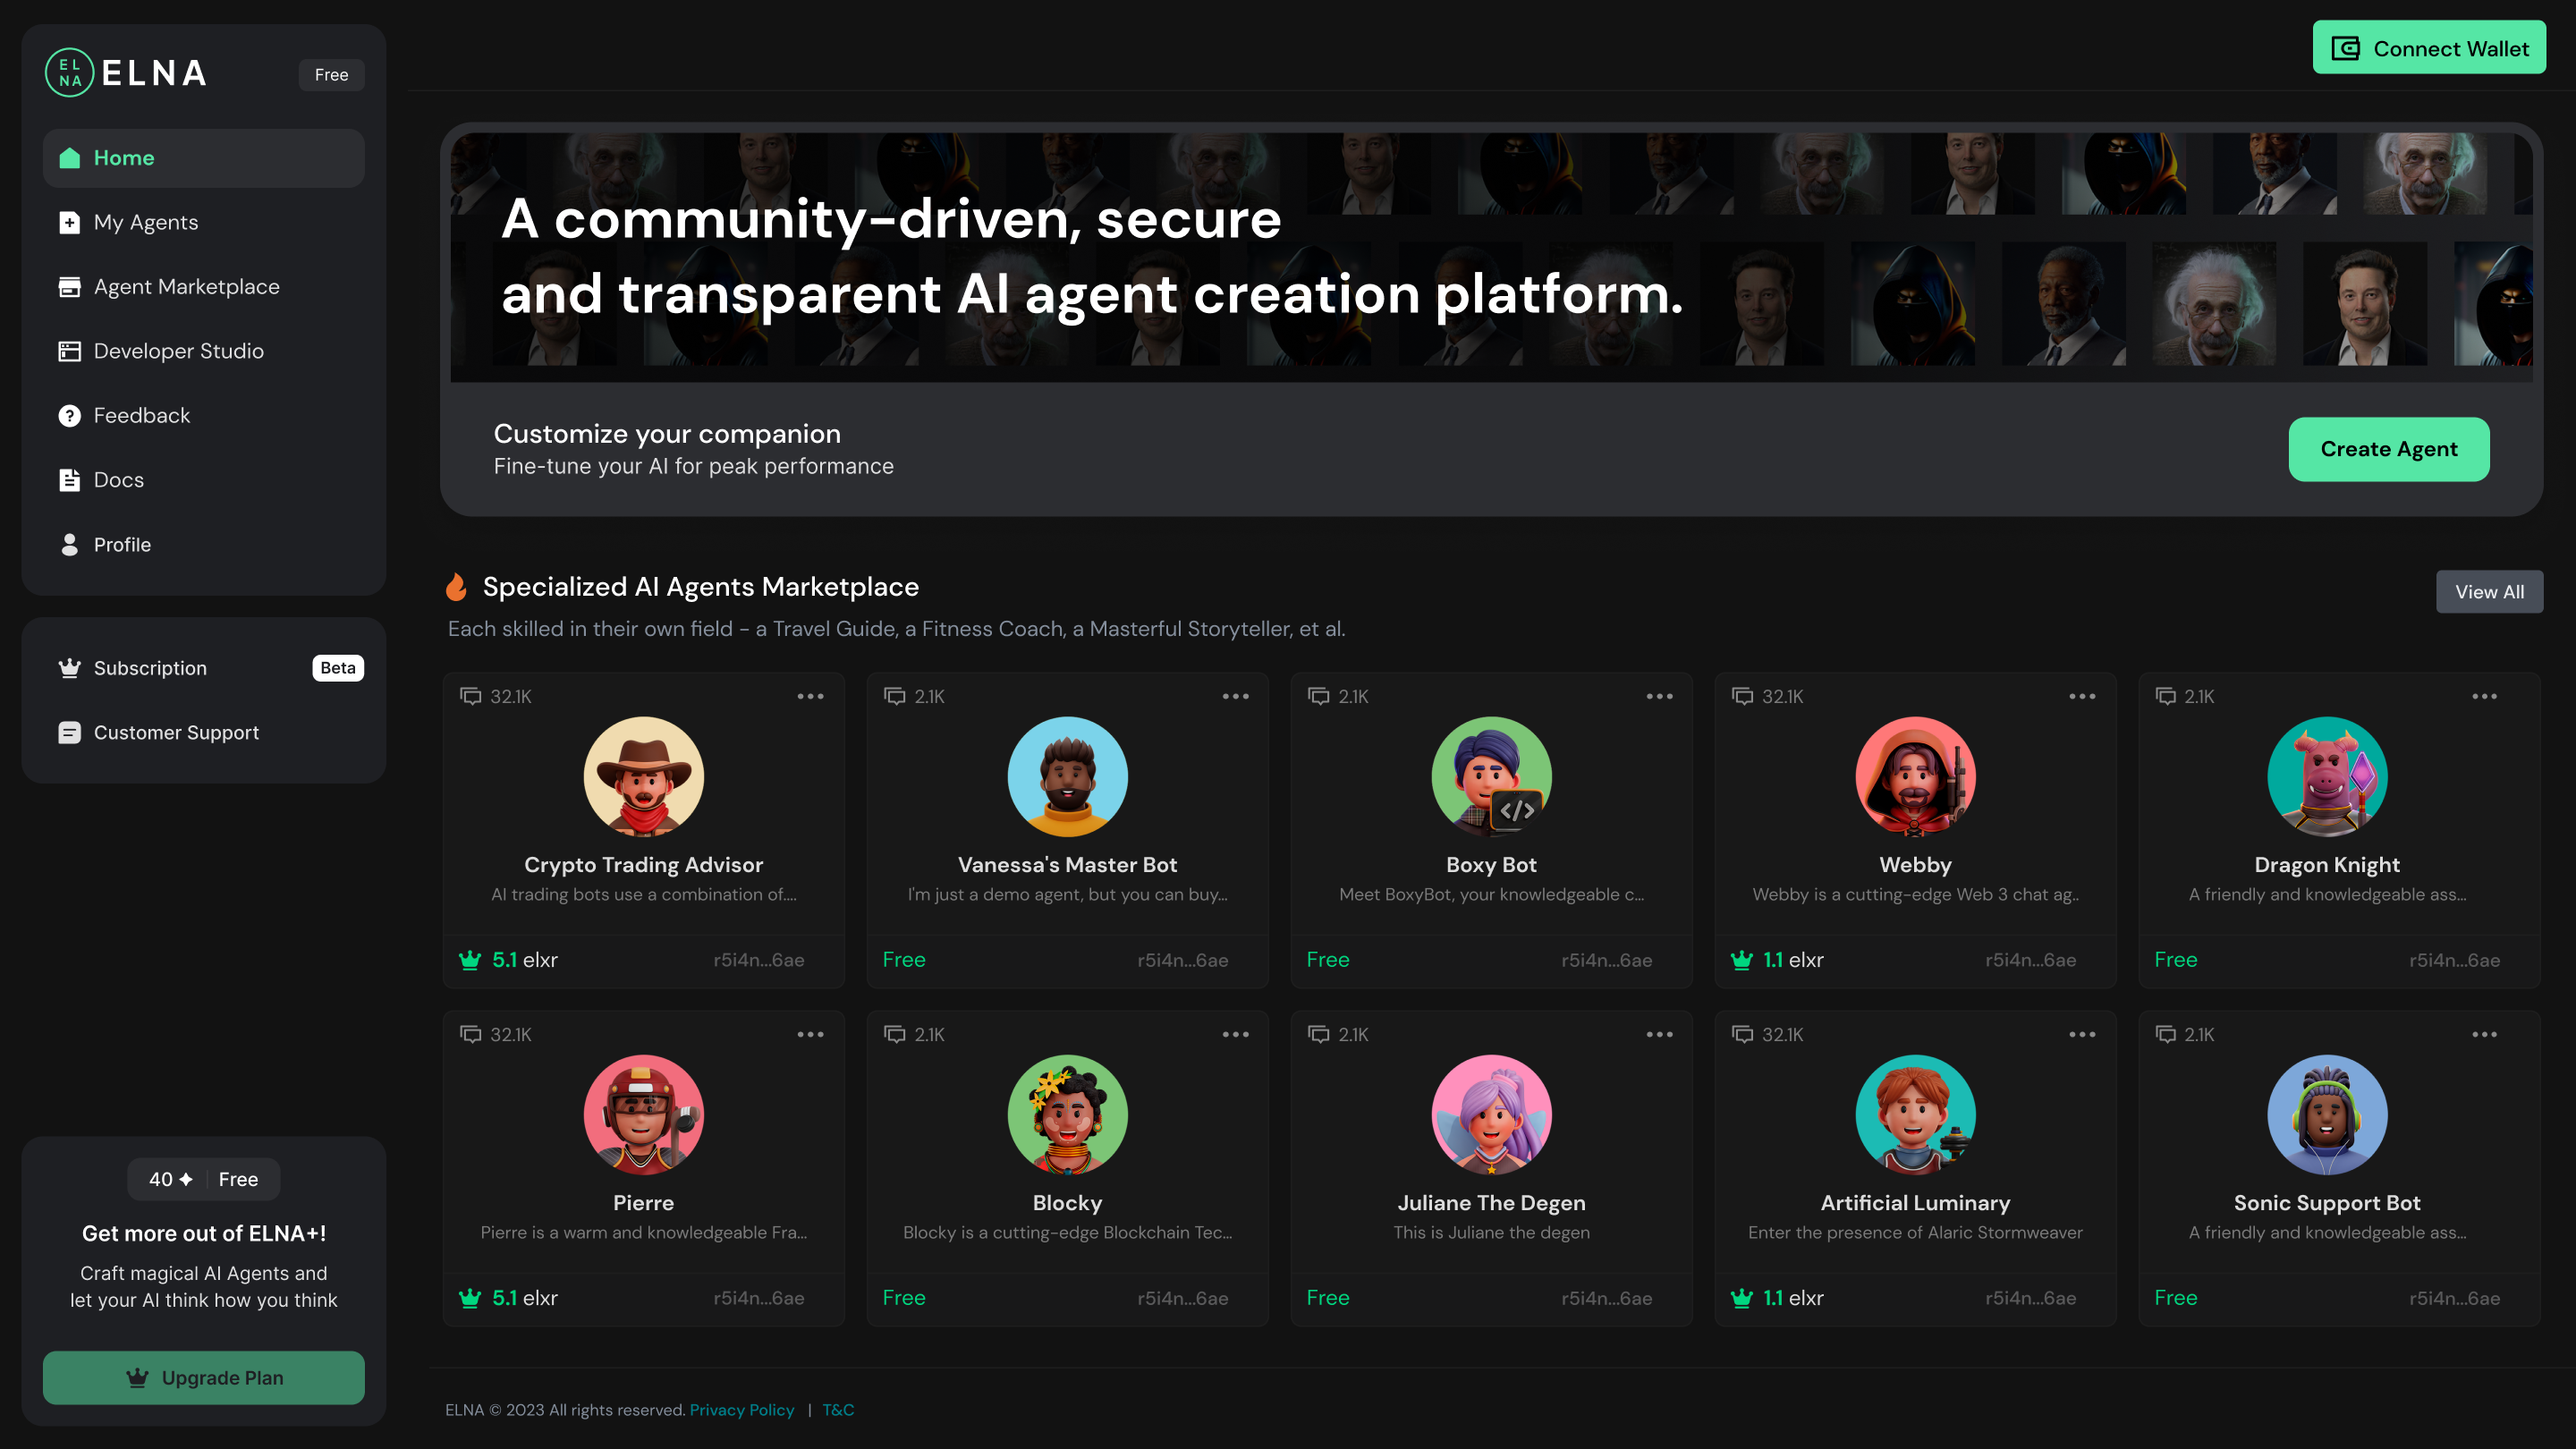Click the Developer Studio window icon

click(69, 351)
